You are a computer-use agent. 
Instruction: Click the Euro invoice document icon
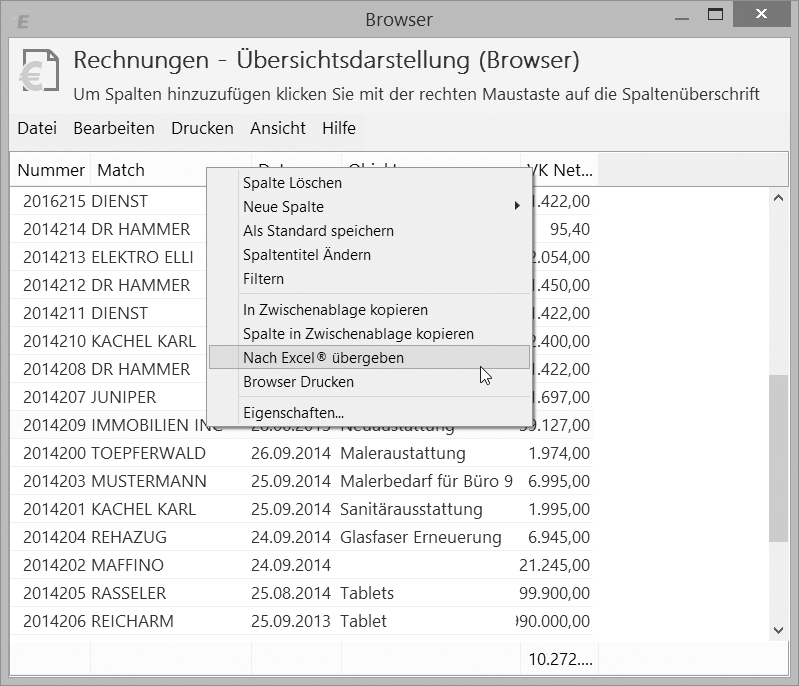pyautogui.click(x=37, y=72)
